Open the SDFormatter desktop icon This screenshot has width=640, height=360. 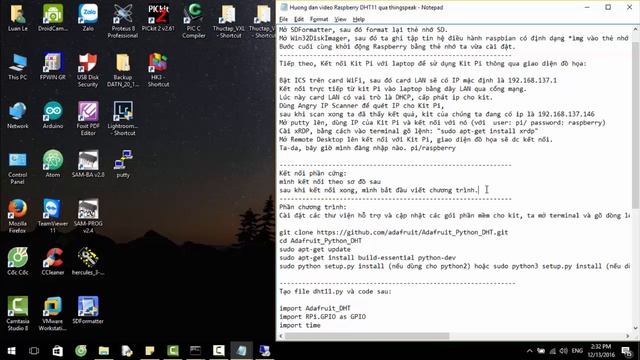[x=88, y=311]
